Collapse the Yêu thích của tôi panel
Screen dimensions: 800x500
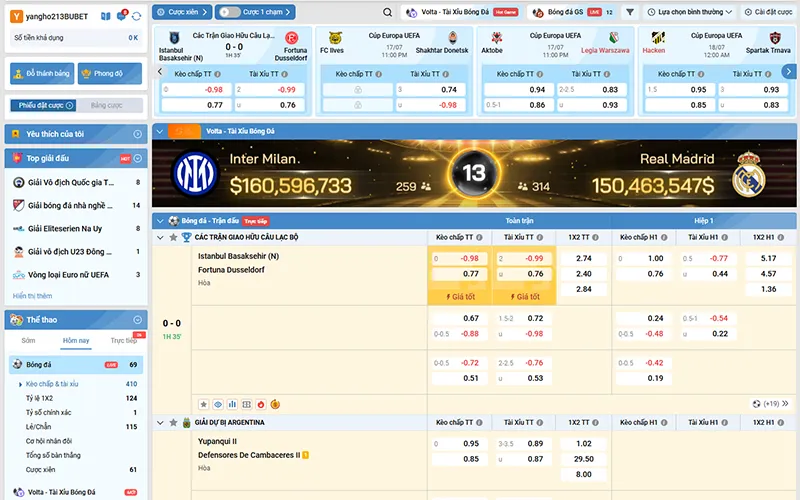coord(137,134)
